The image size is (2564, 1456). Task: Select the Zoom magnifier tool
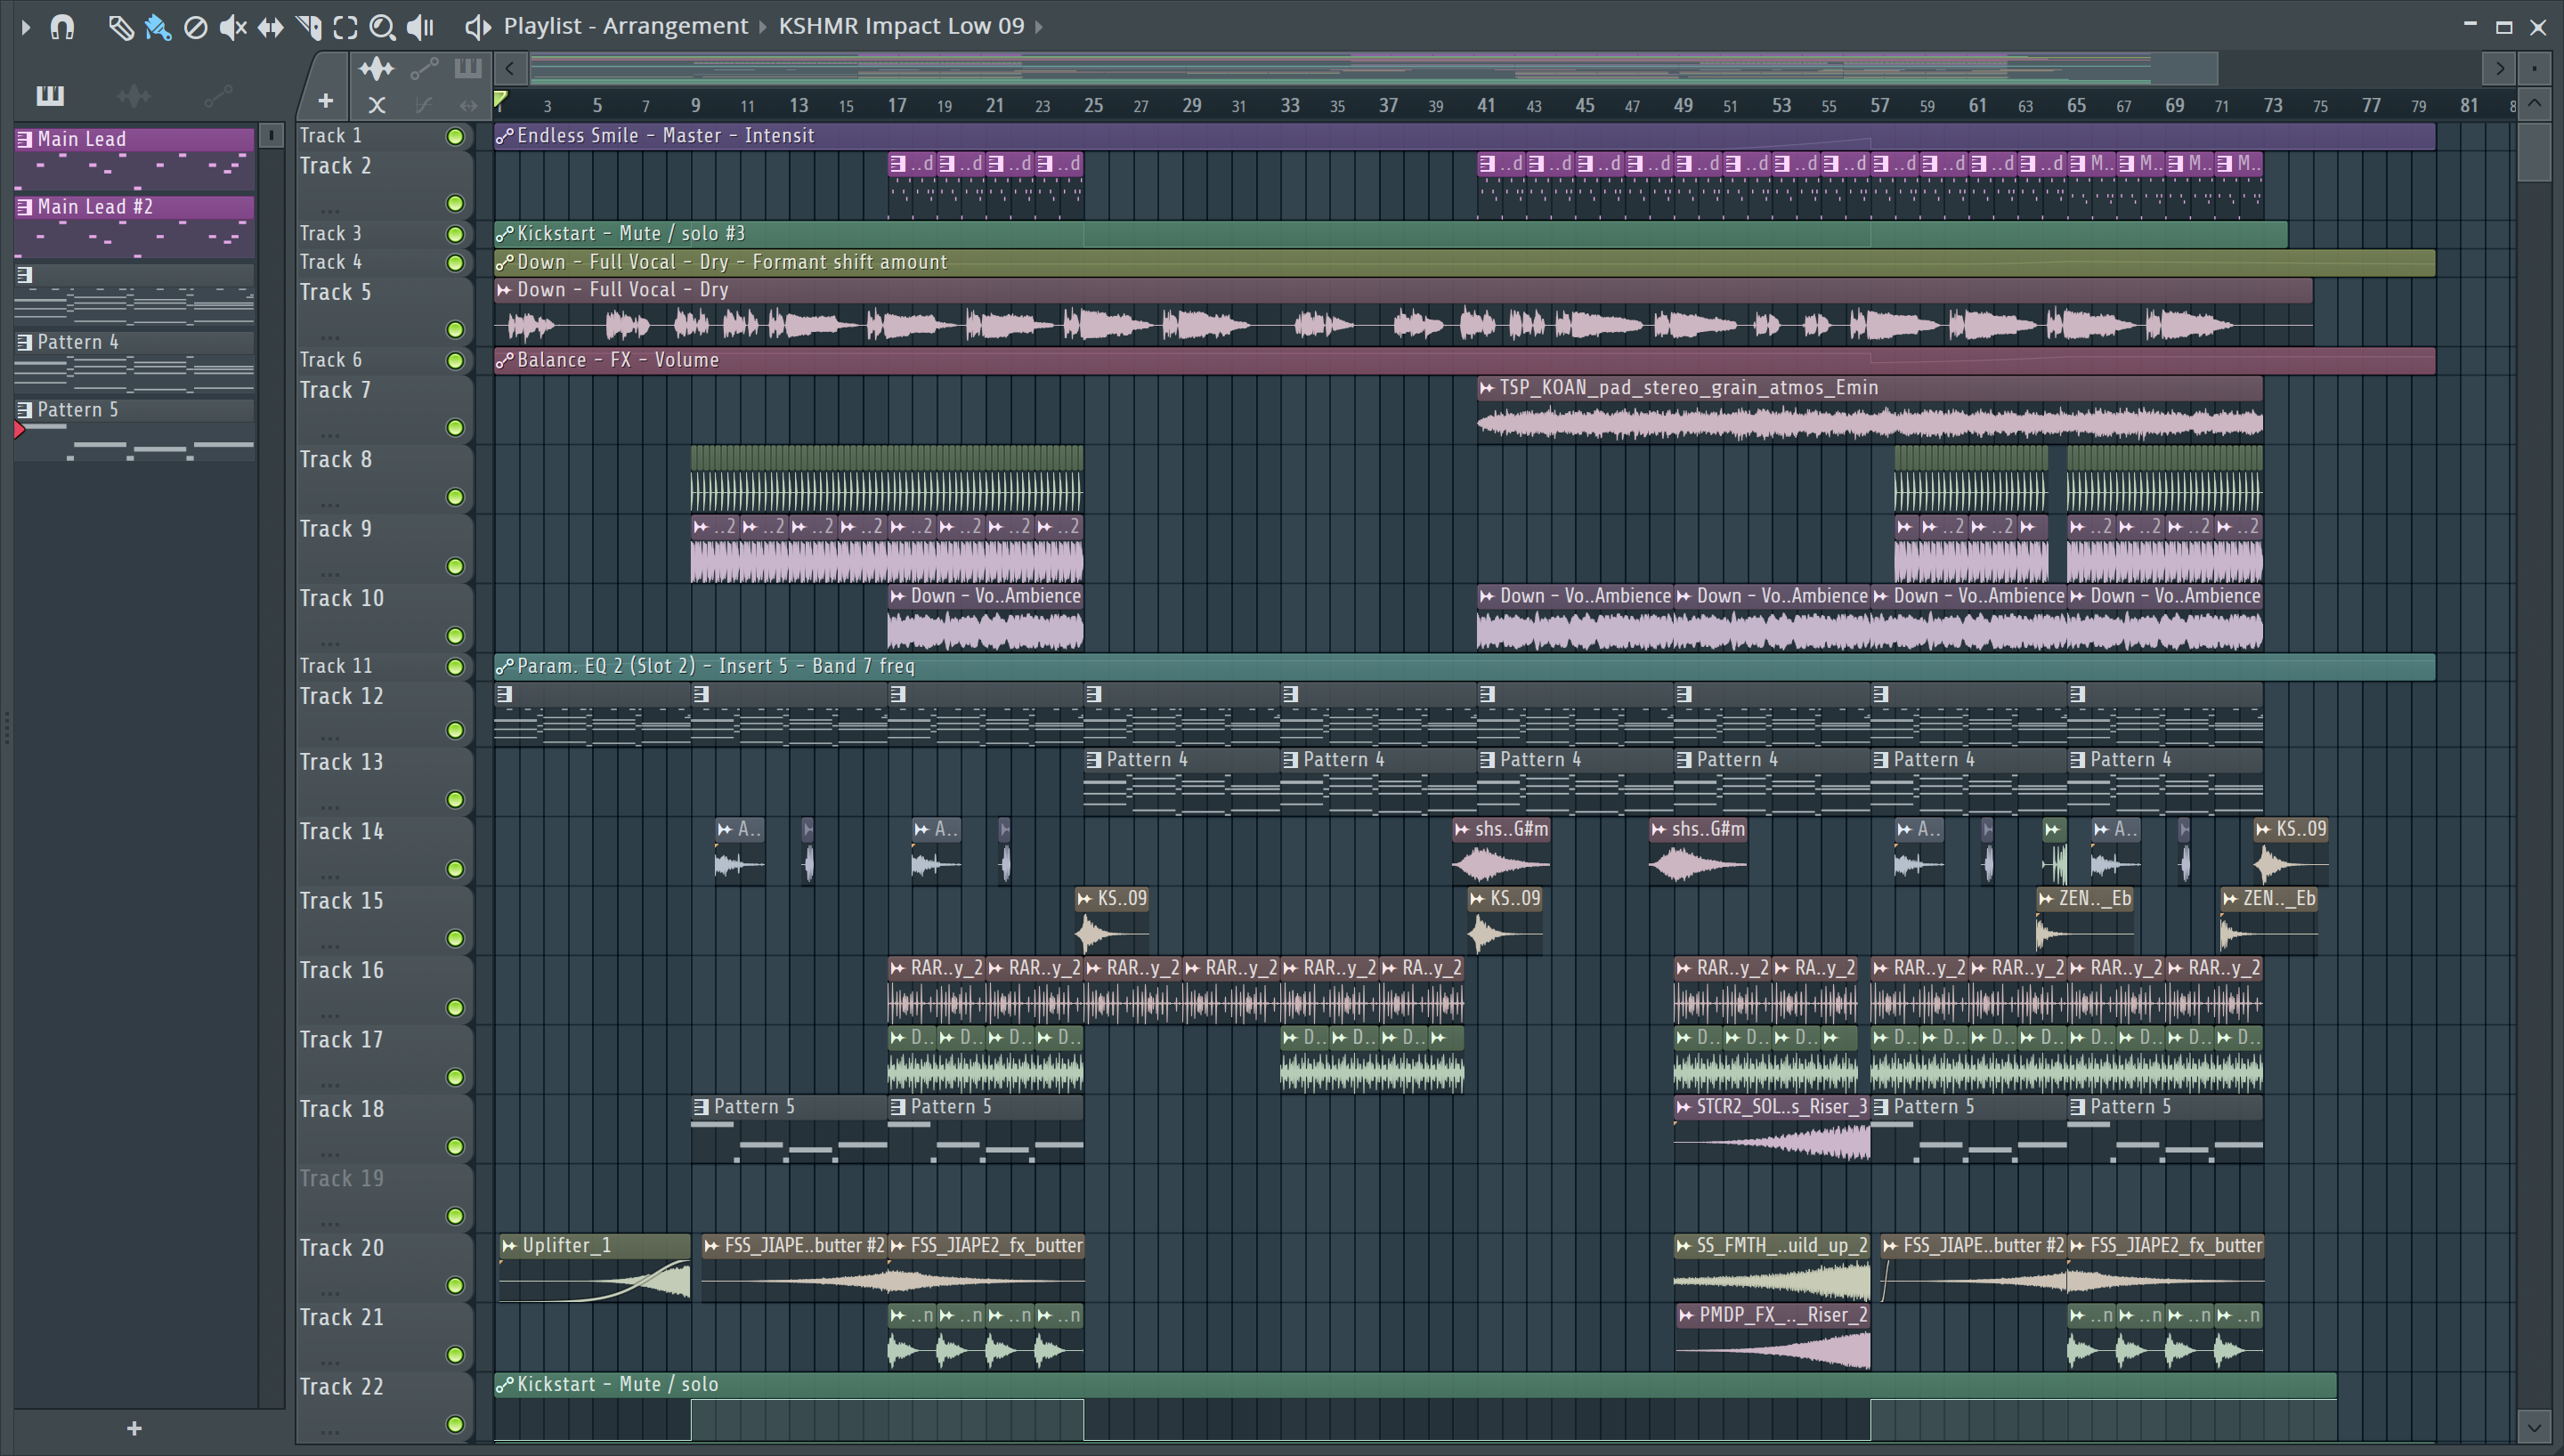[x=382, y=27]
